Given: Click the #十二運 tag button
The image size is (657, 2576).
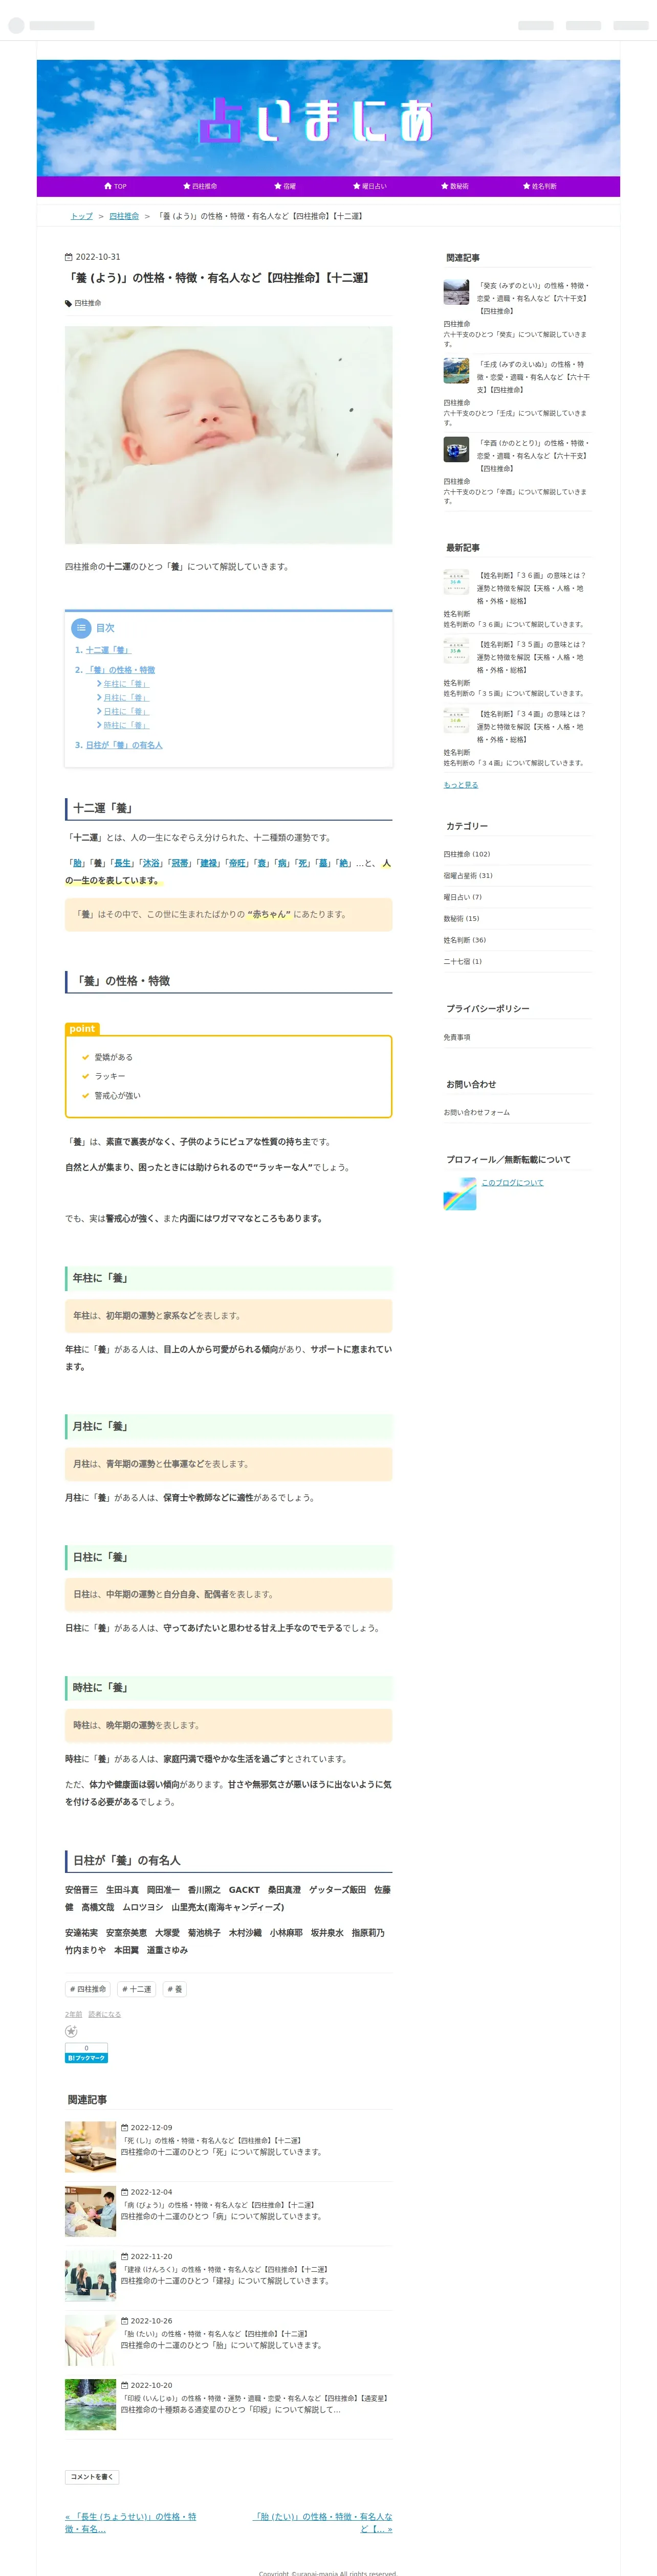Looking at the screenshot, I should [137, 1989].
